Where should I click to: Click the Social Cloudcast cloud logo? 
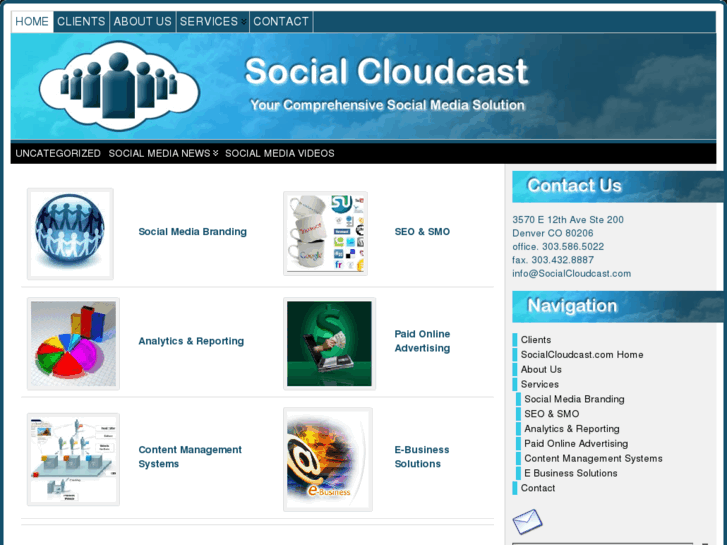[120, 85]
